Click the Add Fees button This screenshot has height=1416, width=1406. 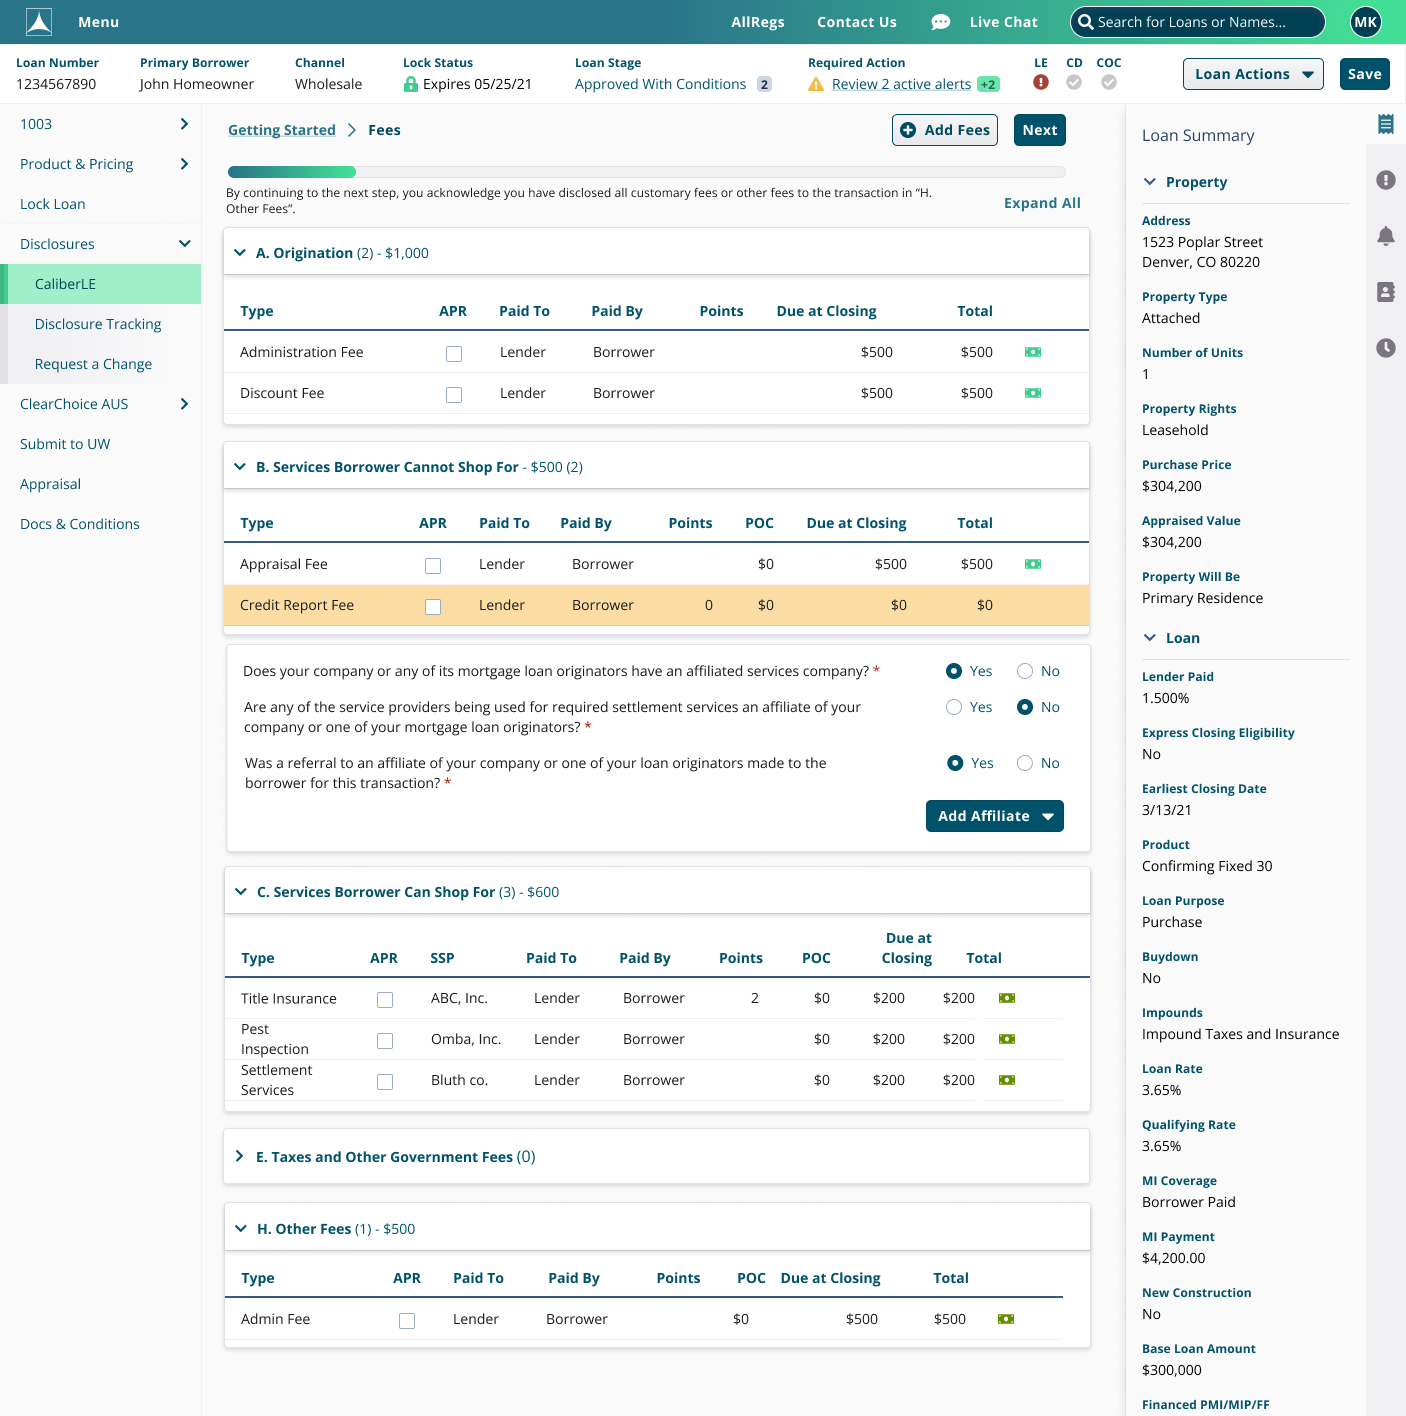(944, 130)
